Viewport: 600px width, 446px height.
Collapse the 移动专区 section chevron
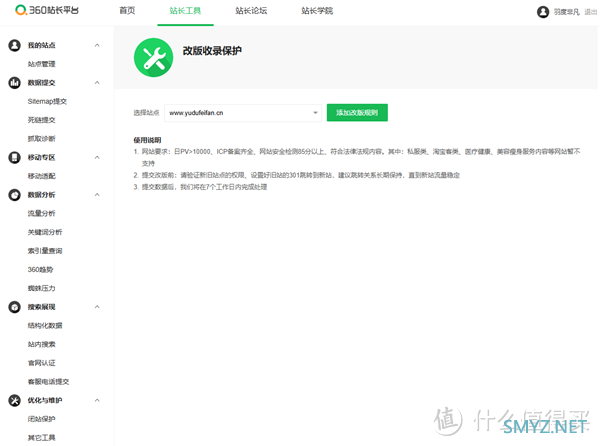pos(97,157)
